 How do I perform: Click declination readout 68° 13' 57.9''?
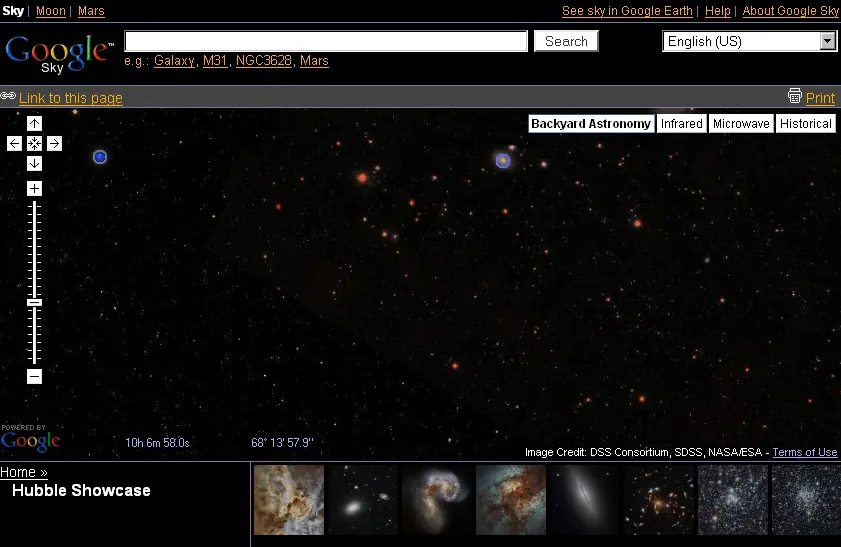(282, 443)
